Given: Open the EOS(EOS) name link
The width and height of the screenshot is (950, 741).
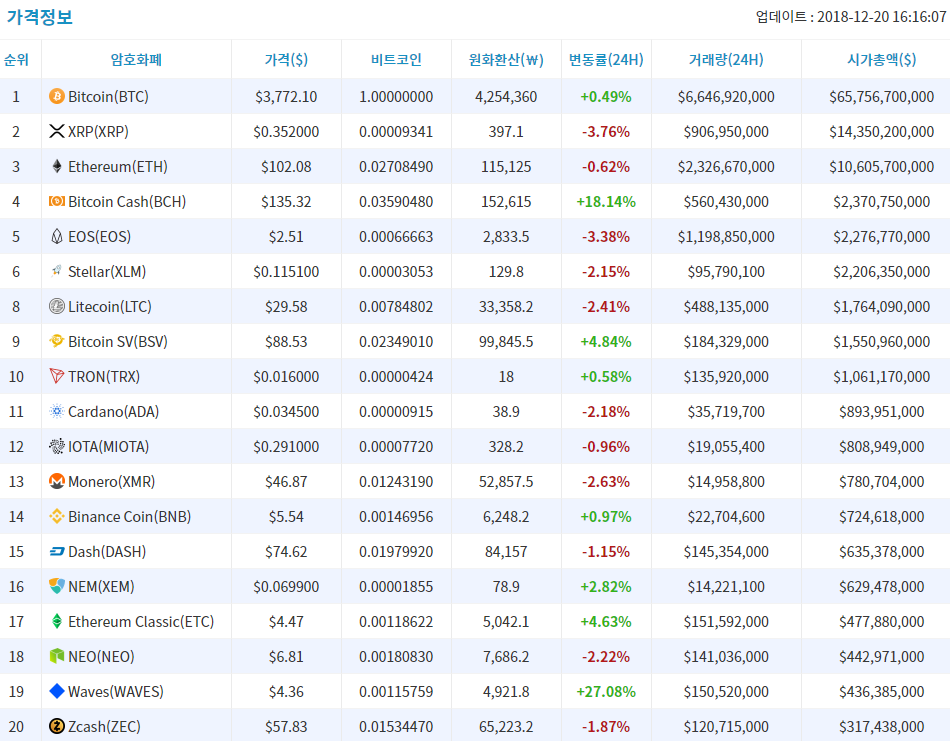Looking at the screenshot, I should (99, 236).
